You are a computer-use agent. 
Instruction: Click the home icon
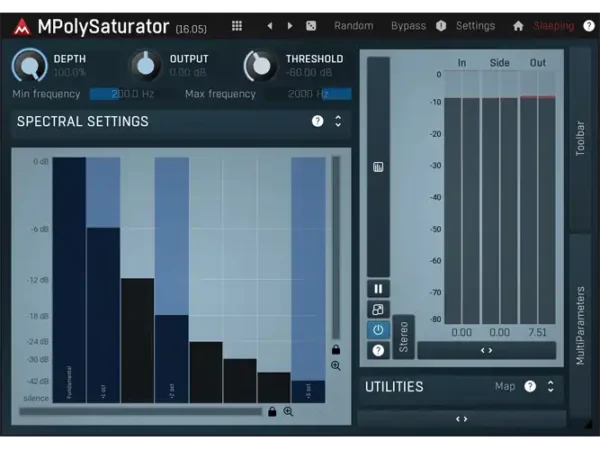coord(518,26)
